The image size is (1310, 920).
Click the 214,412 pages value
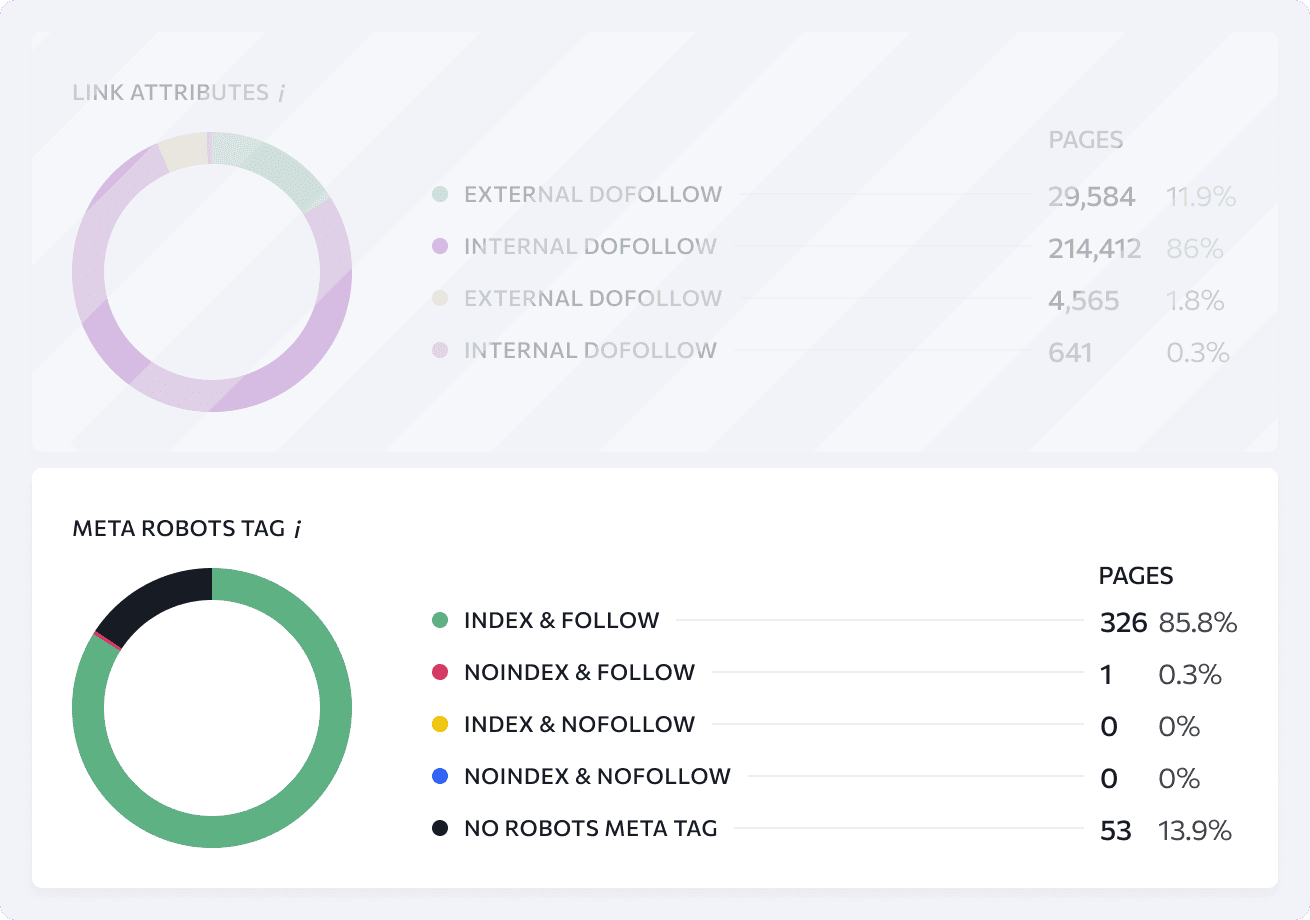pyautogui.click(x=1095, y=249)
